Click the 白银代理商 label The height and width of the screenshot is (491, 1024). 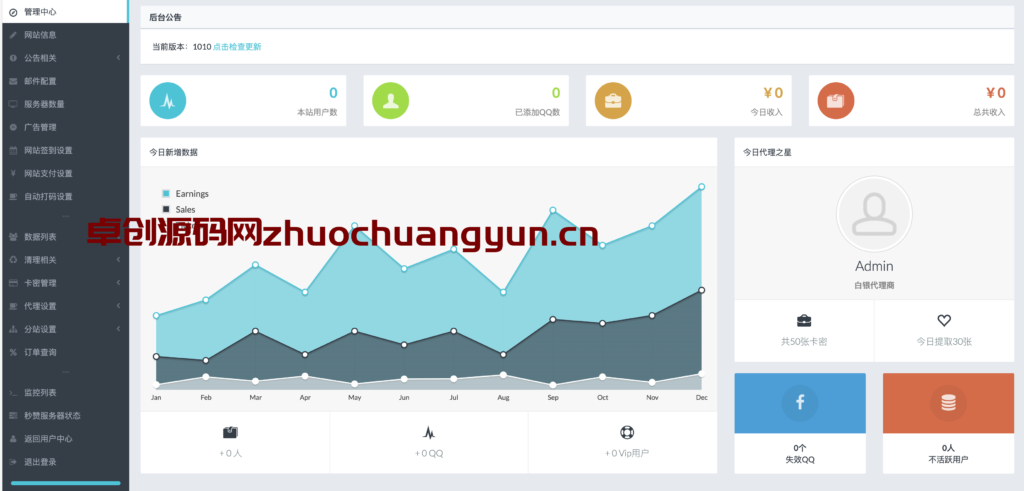point(874,285)
